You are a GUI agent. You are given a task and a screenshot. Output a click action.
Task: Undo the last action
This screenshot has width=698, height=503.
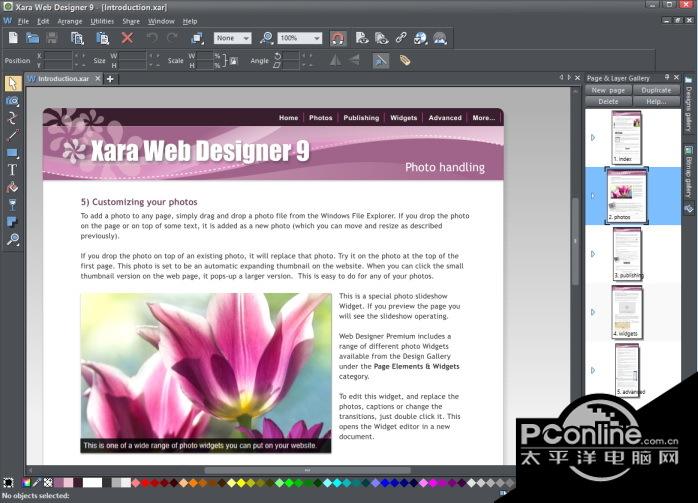152,38
